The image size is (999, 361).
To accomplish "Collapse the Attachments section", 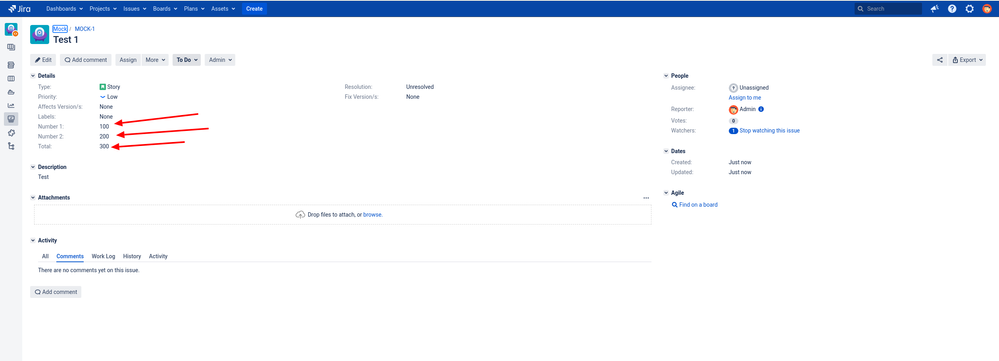I will pos(33,197).
